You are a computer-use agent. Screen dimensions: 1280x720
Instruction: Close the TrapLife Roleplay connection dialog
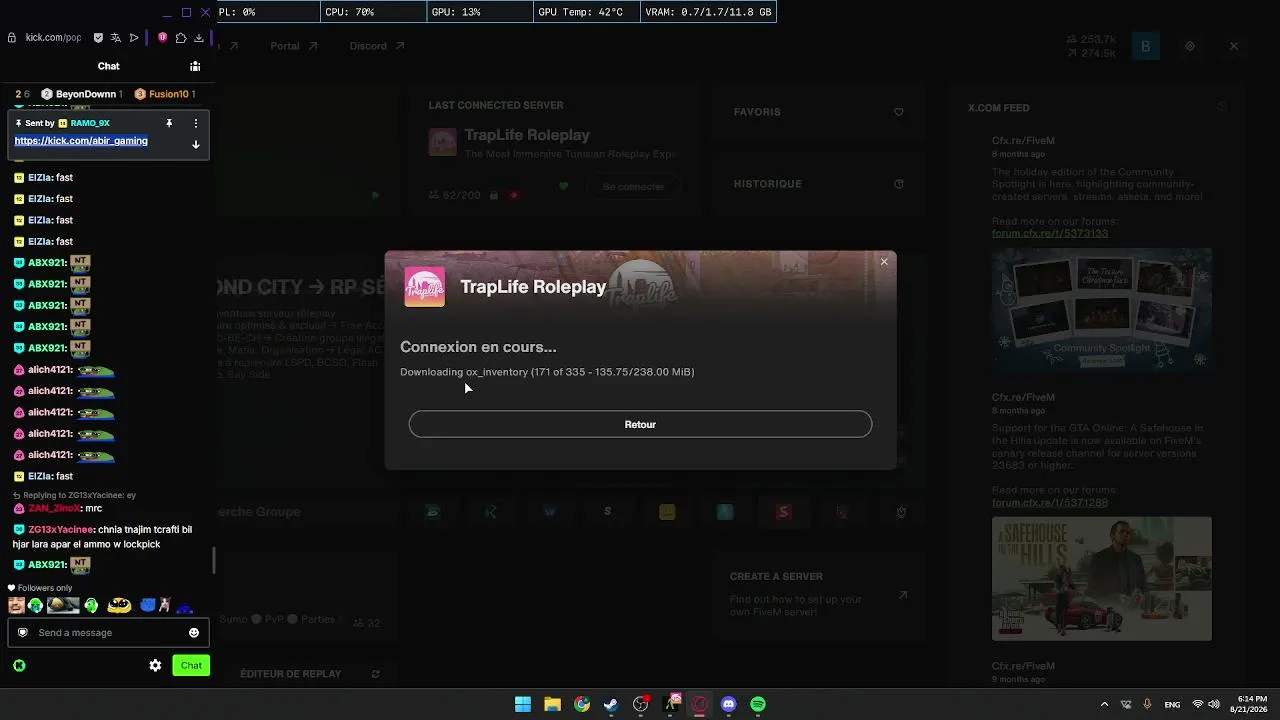pyautogui.click(x=884, y=262)
